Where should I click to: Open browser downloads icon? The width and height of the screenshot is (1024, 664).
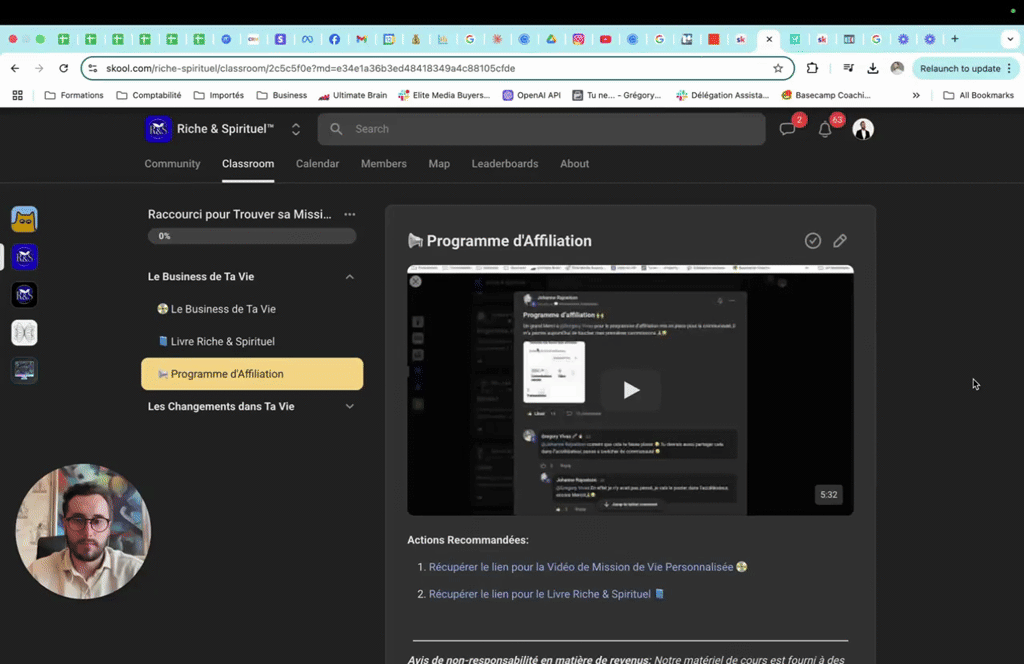point(872,68)
